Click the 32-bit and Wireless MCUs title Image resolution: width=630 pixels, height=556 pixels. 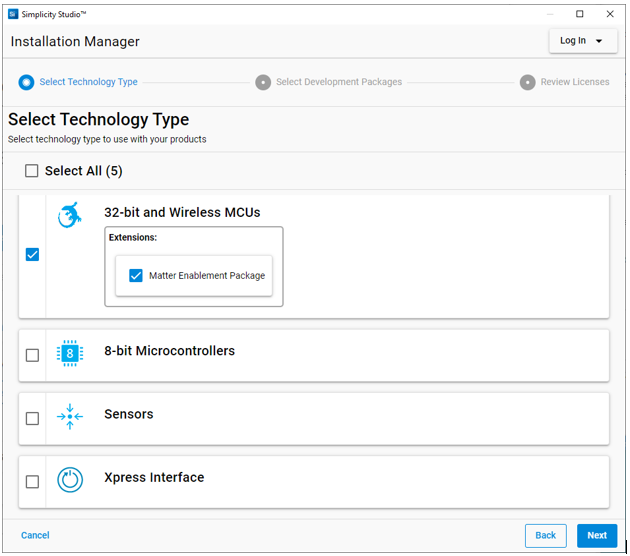click(x=182, y=212)
